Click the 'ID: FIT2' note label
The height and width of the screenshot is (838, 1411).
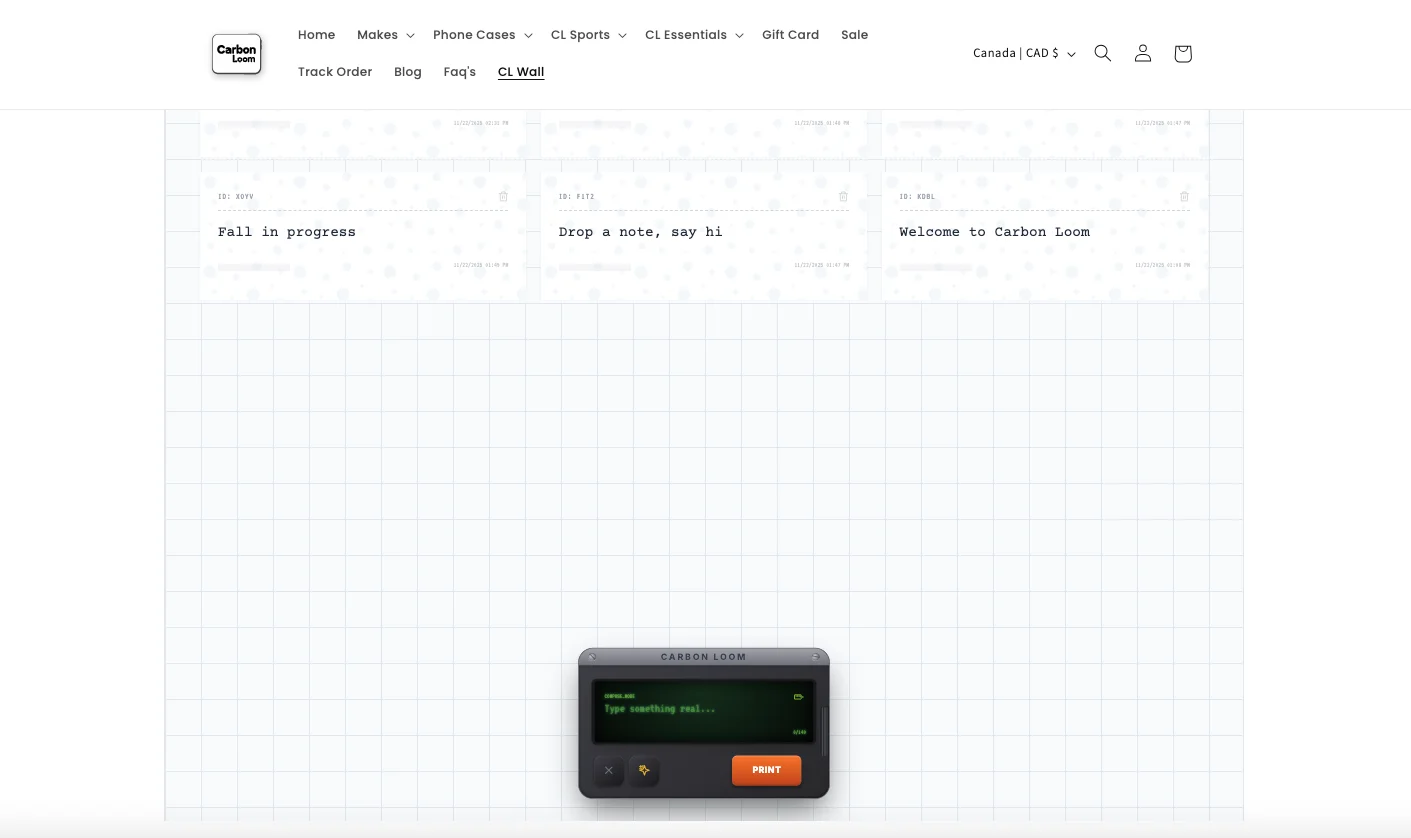576,197
